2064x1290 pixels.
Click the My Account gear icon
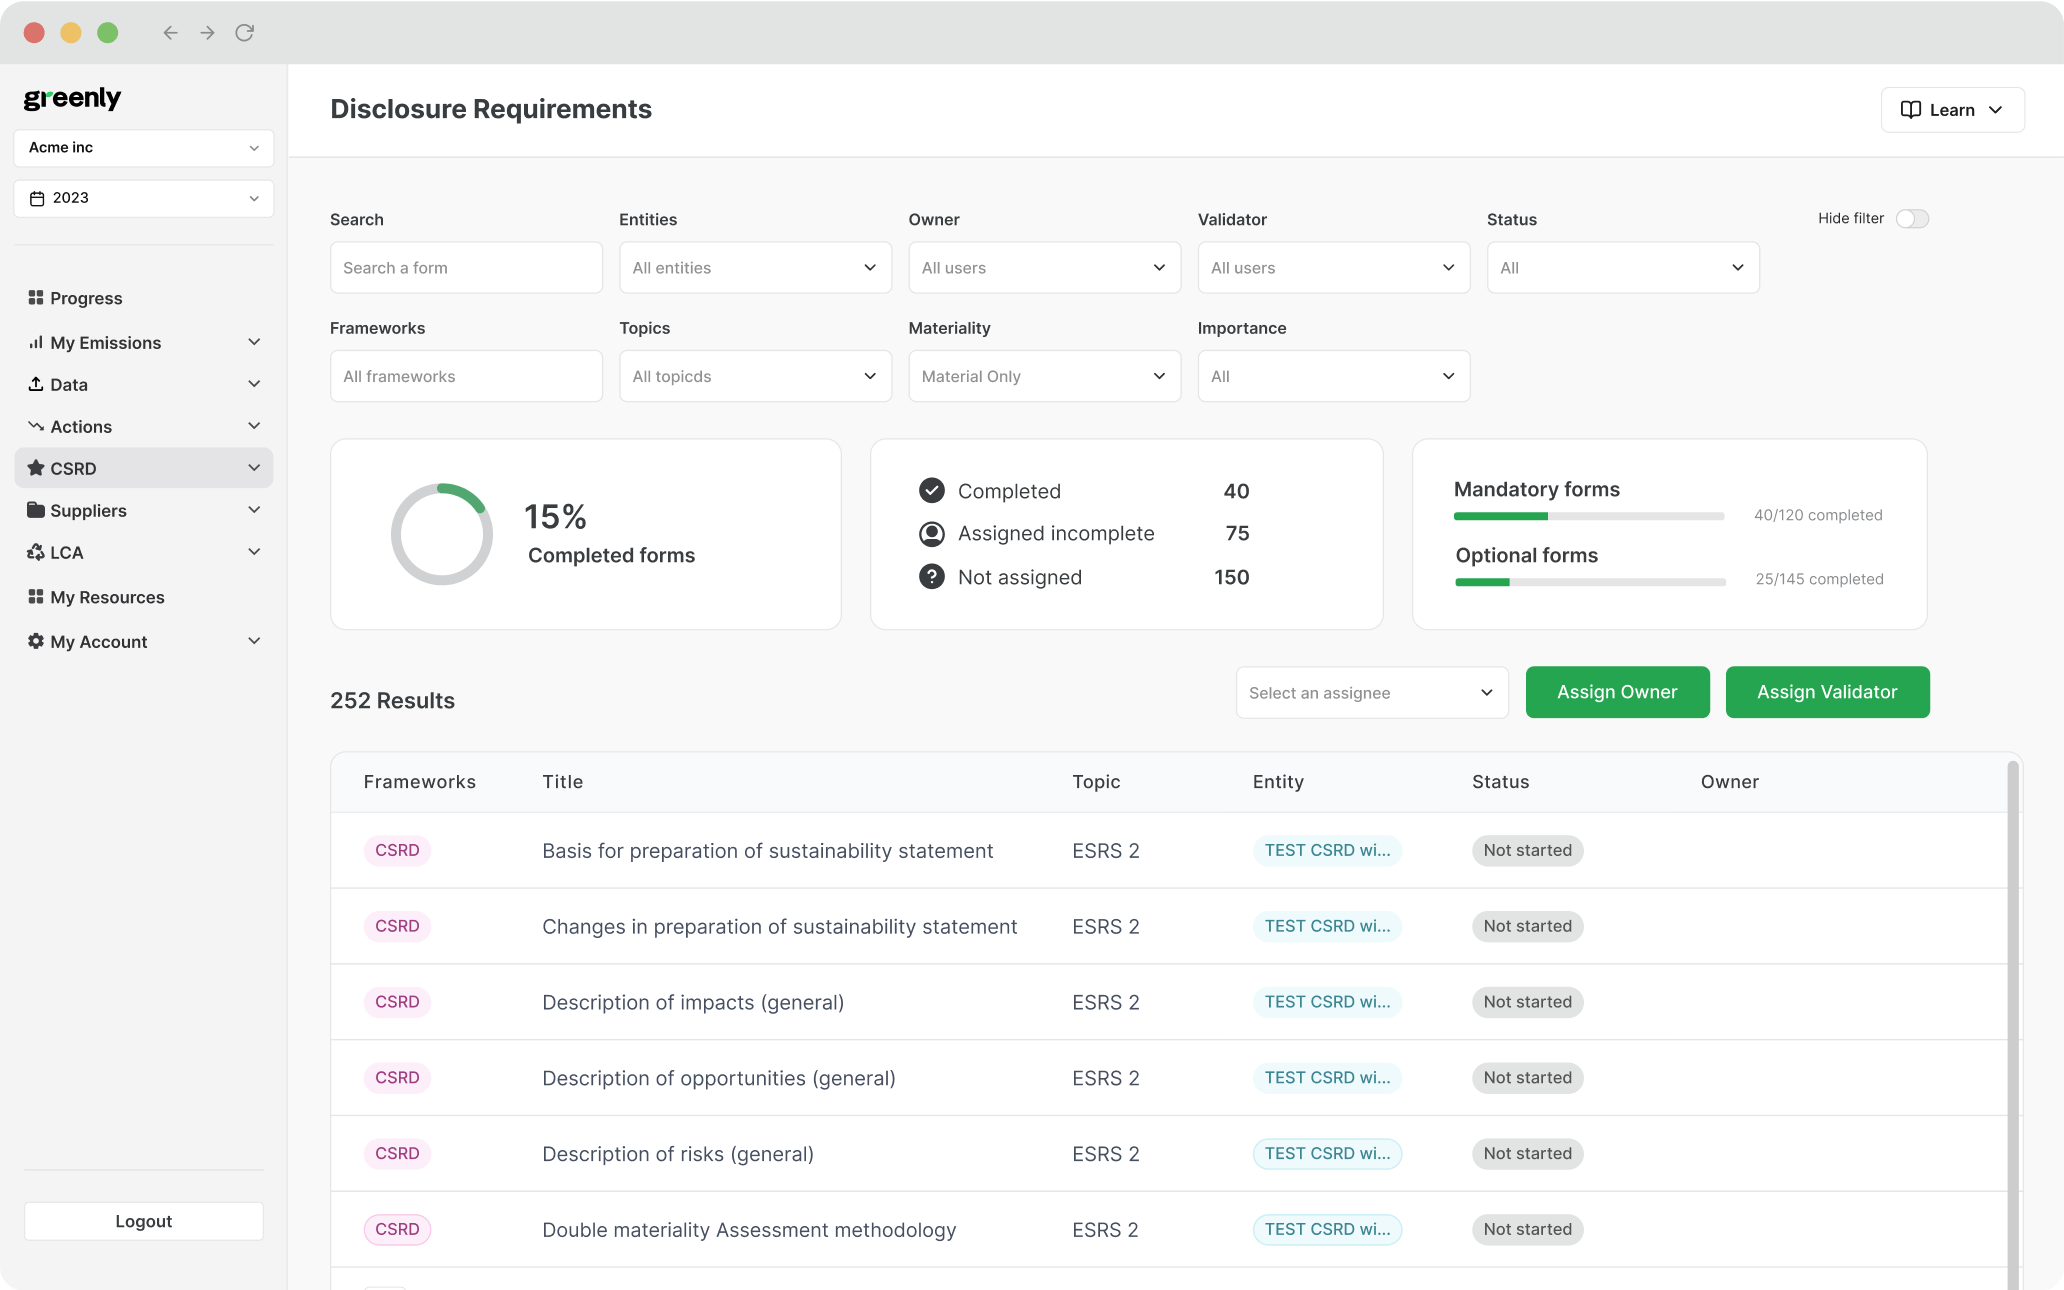click(36, 641)
